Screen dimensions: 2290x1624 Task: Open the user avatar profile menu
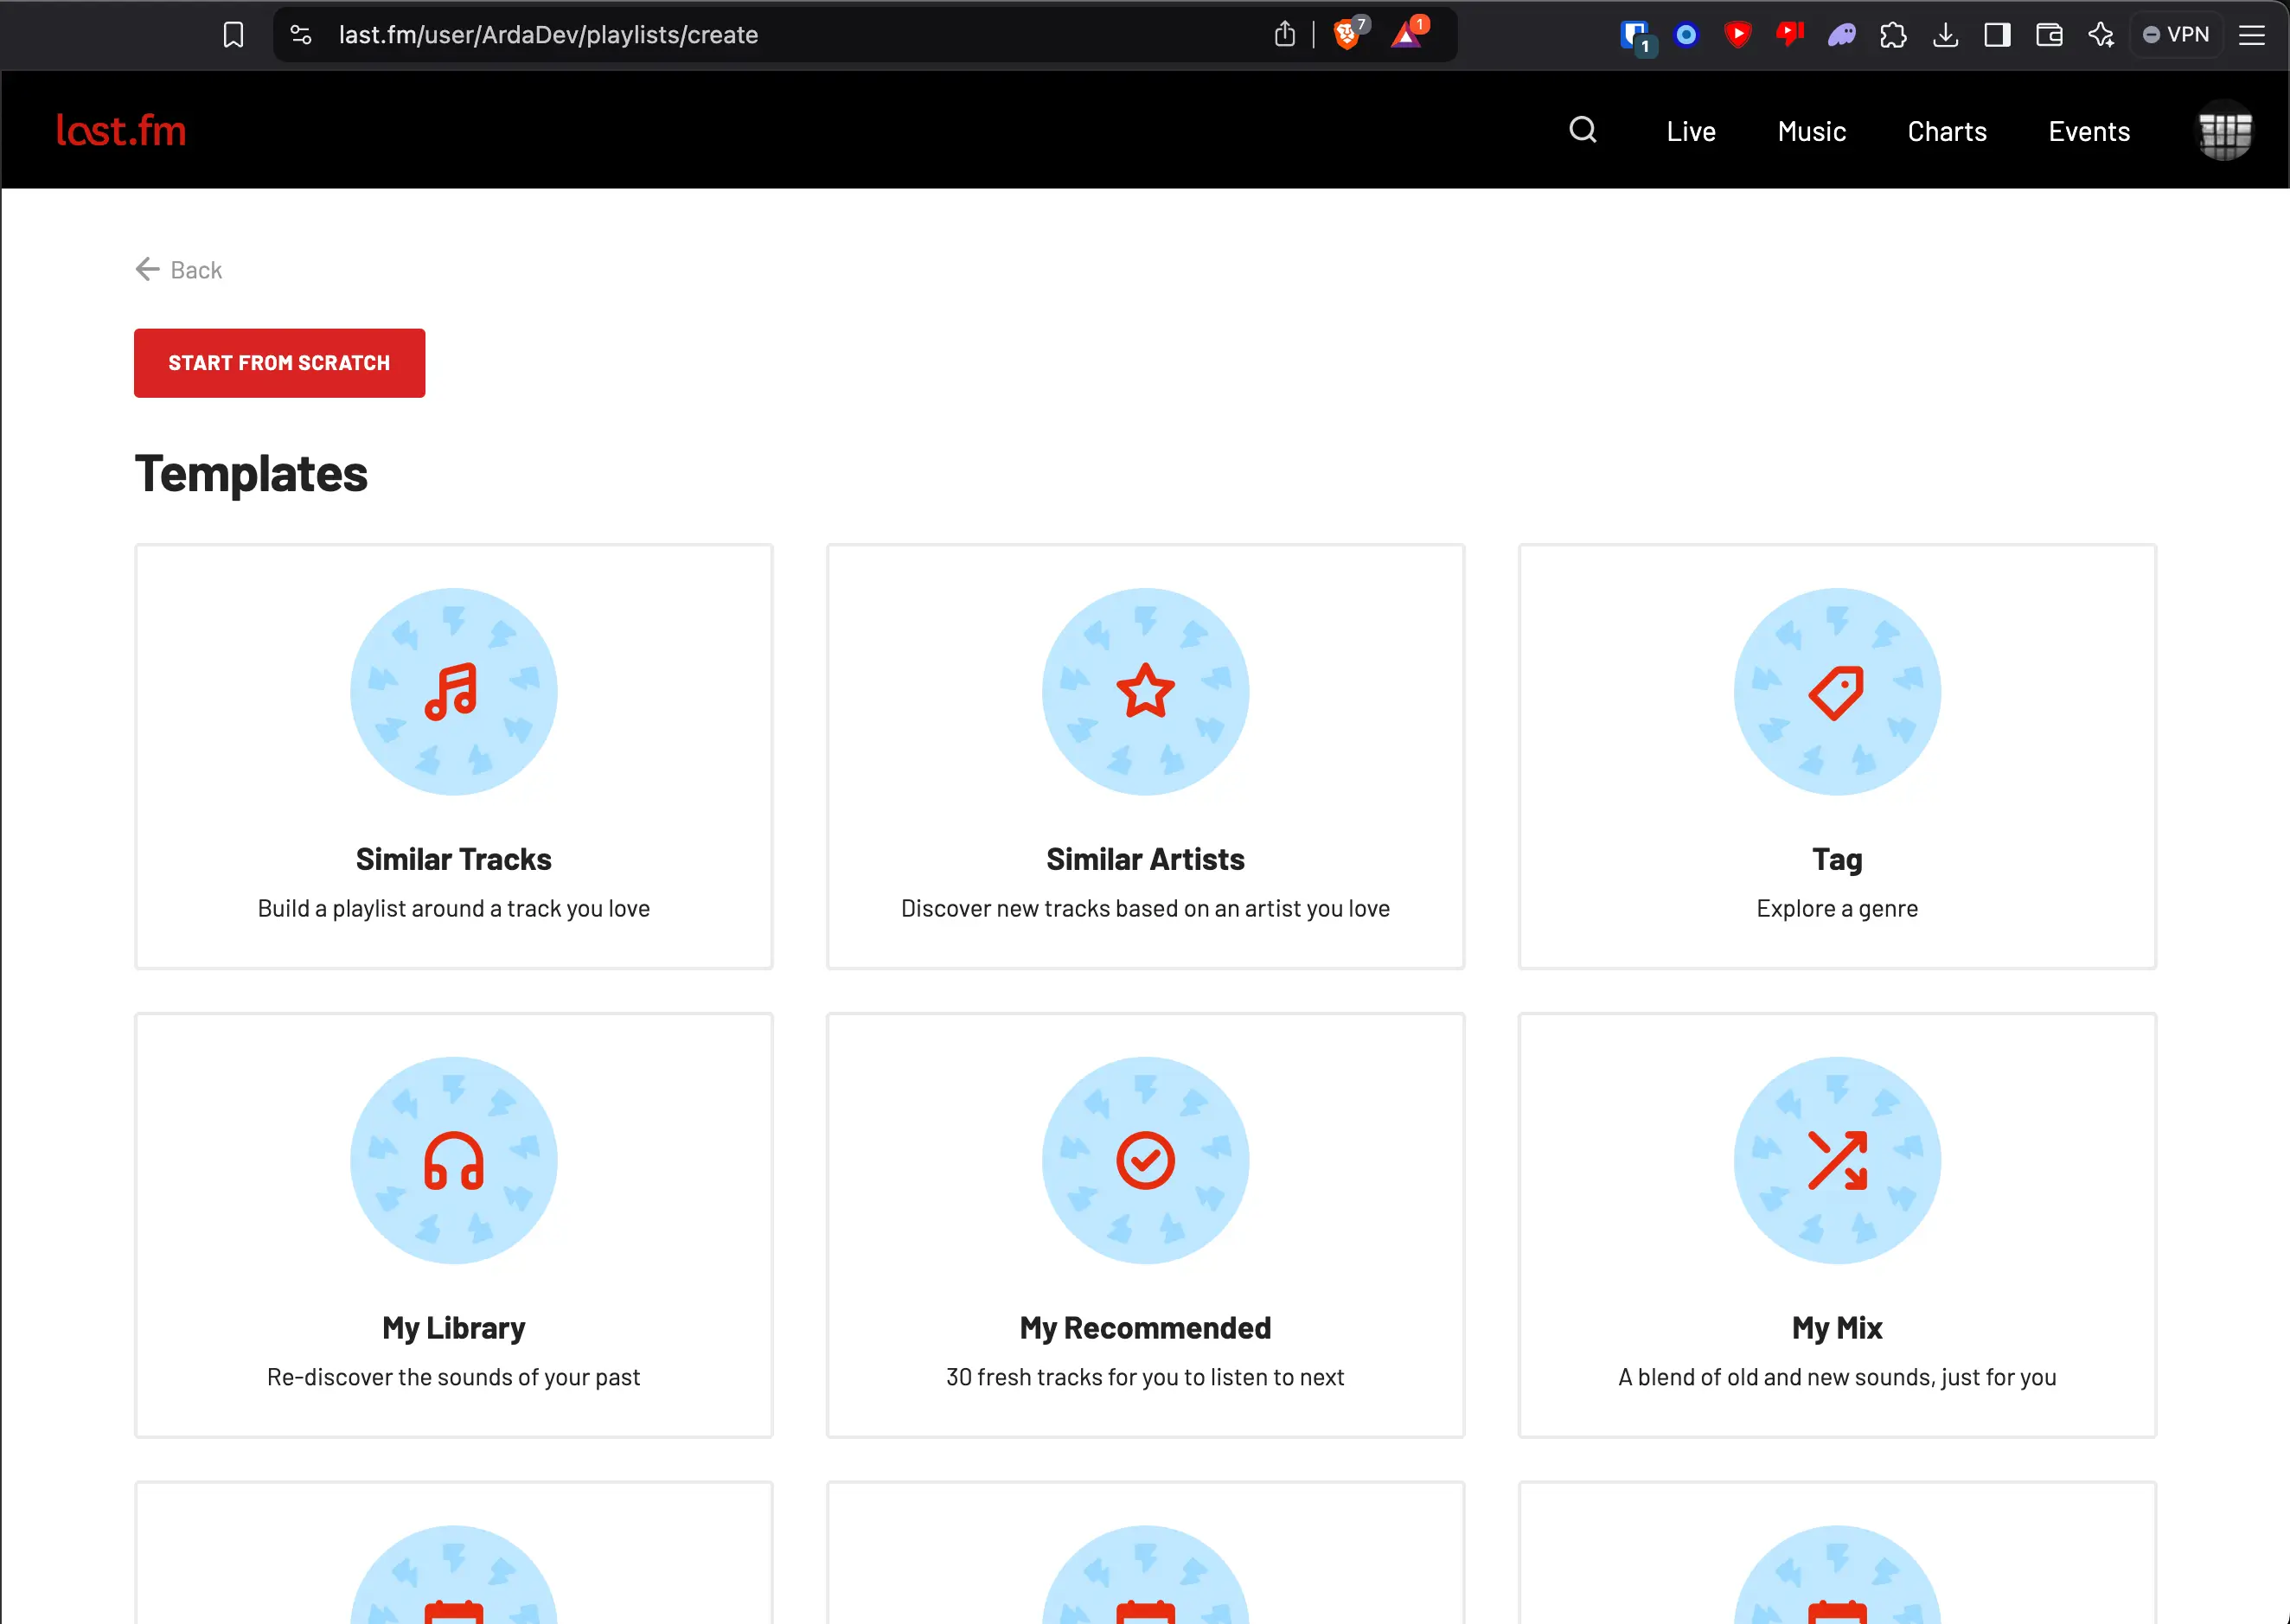click(2224, 131)
